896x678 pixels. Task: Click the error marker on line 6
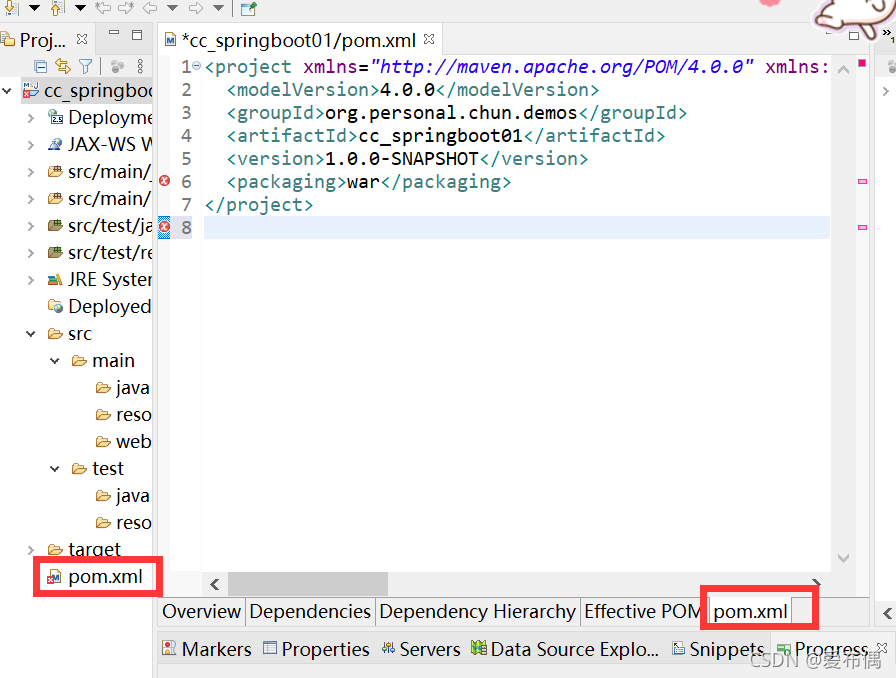point(166,182)
